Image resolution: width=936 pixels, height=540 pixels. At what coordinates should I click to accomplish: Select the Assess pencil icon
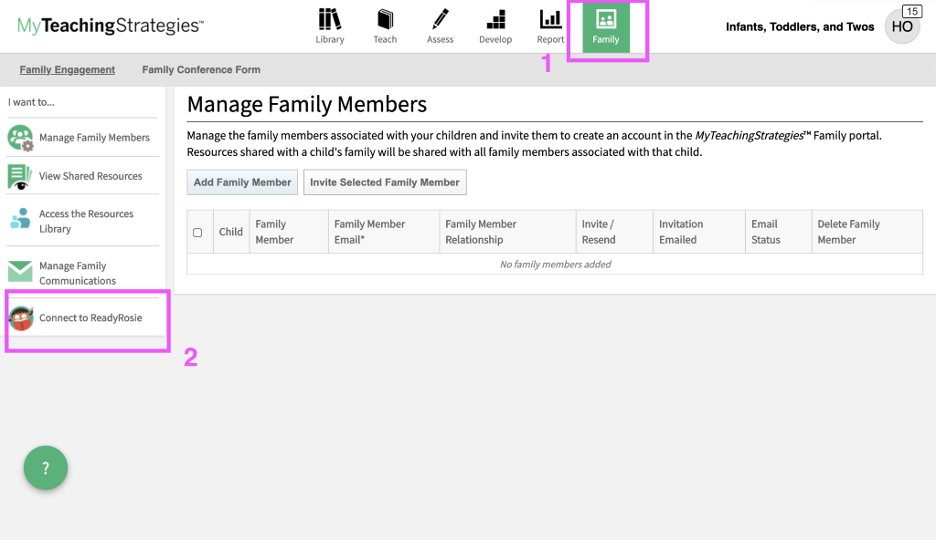440,20
